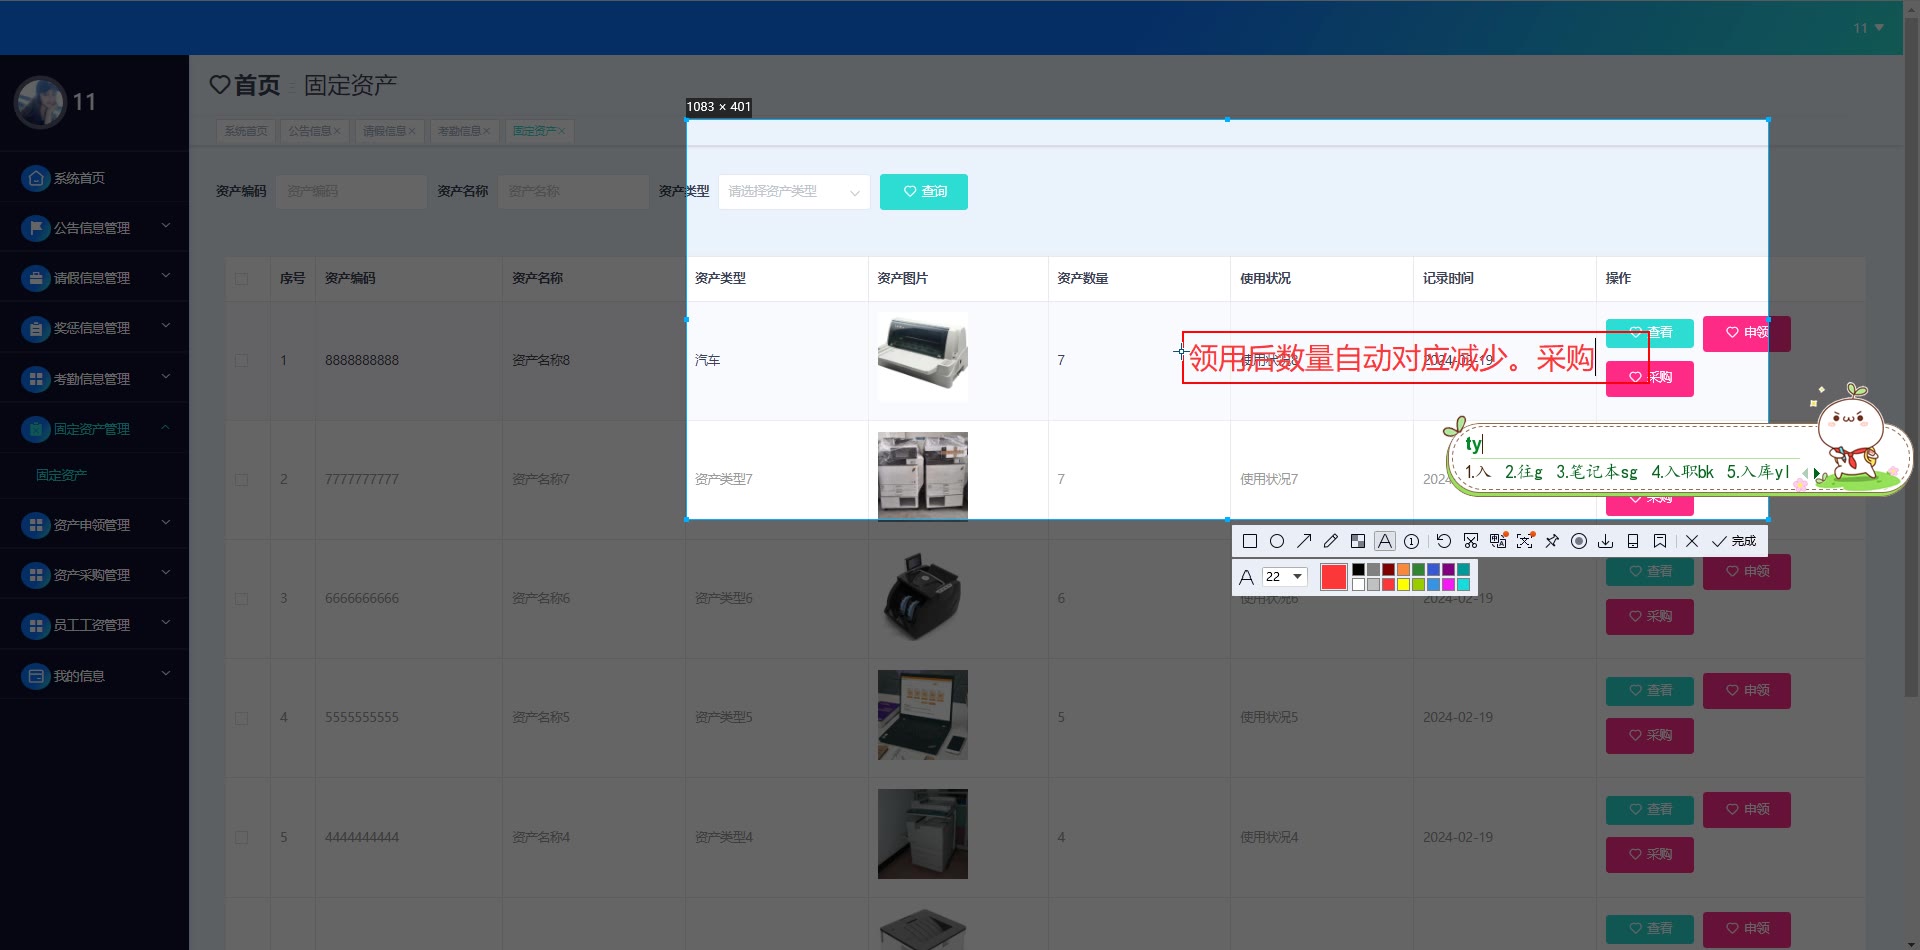Click the translate screenshot icon

[1498, 541]
